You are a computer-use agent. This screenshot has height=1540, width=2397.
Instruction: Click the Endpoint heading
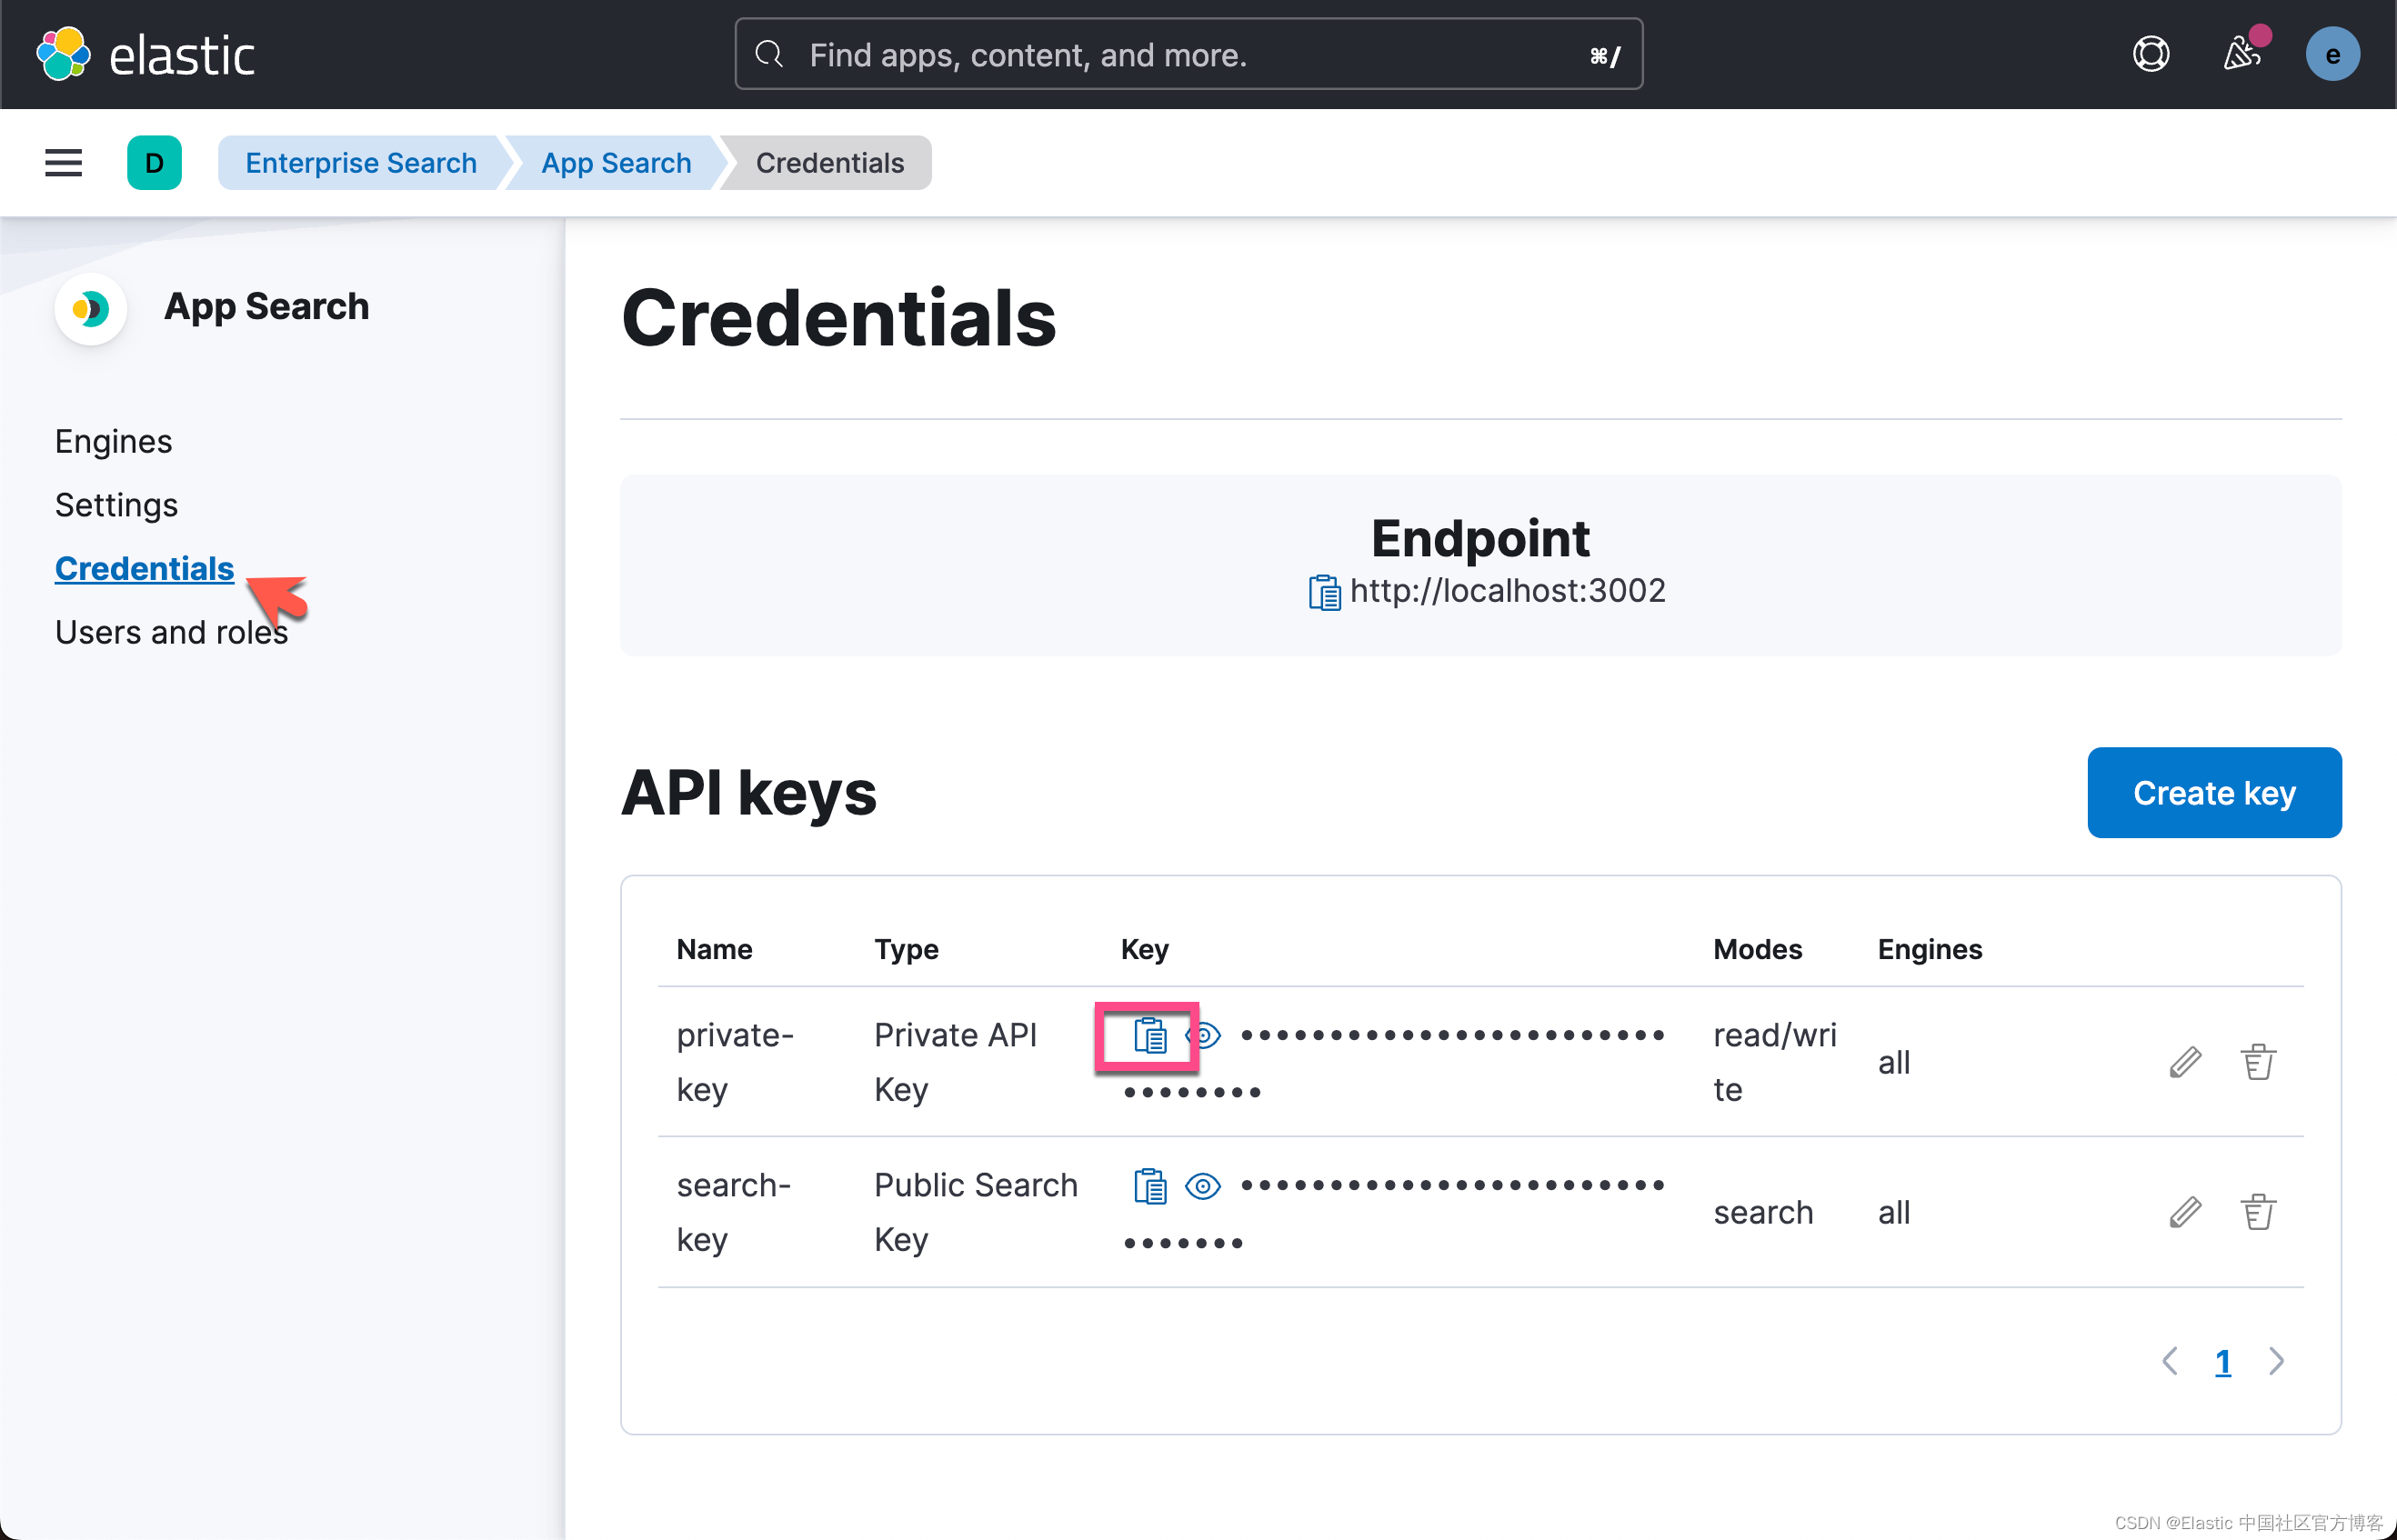1480,538
